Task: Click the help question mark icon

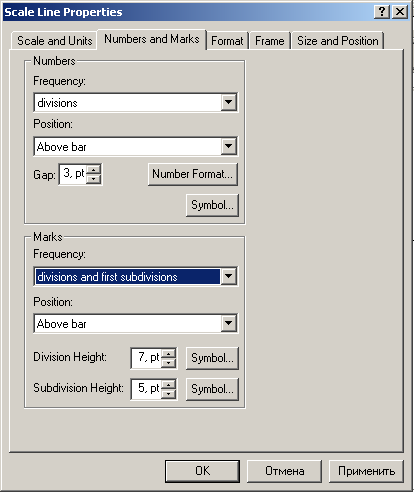Action: tap(382, 12)
